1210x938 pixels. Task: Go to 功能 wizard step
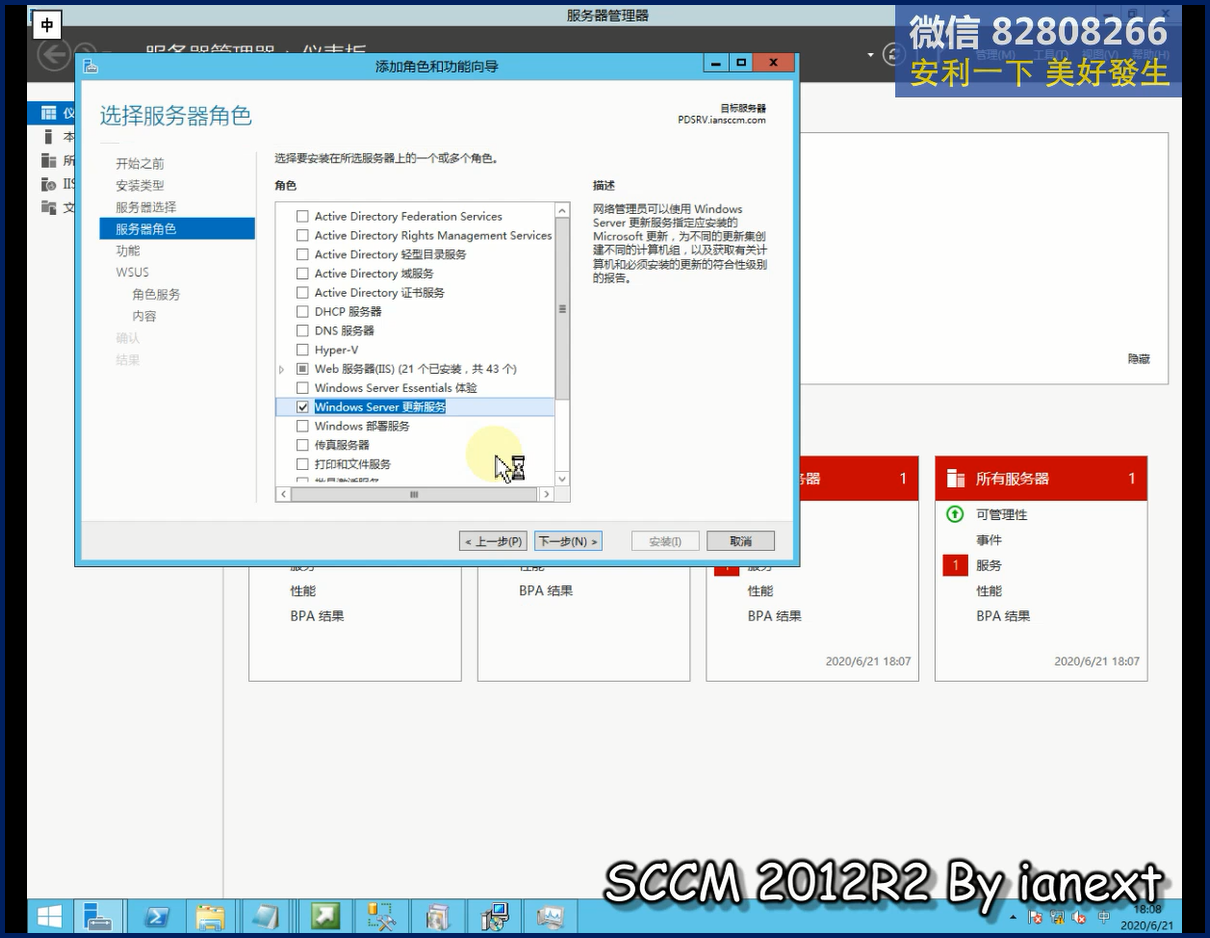click(128, 251)
